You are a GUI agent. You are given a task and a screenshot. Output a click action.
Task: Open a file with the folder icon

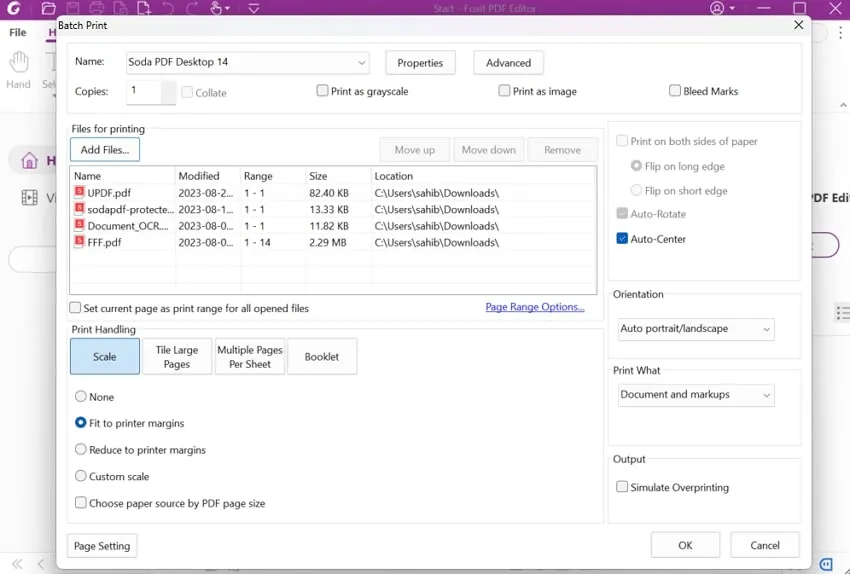click(x=49, y=8)
